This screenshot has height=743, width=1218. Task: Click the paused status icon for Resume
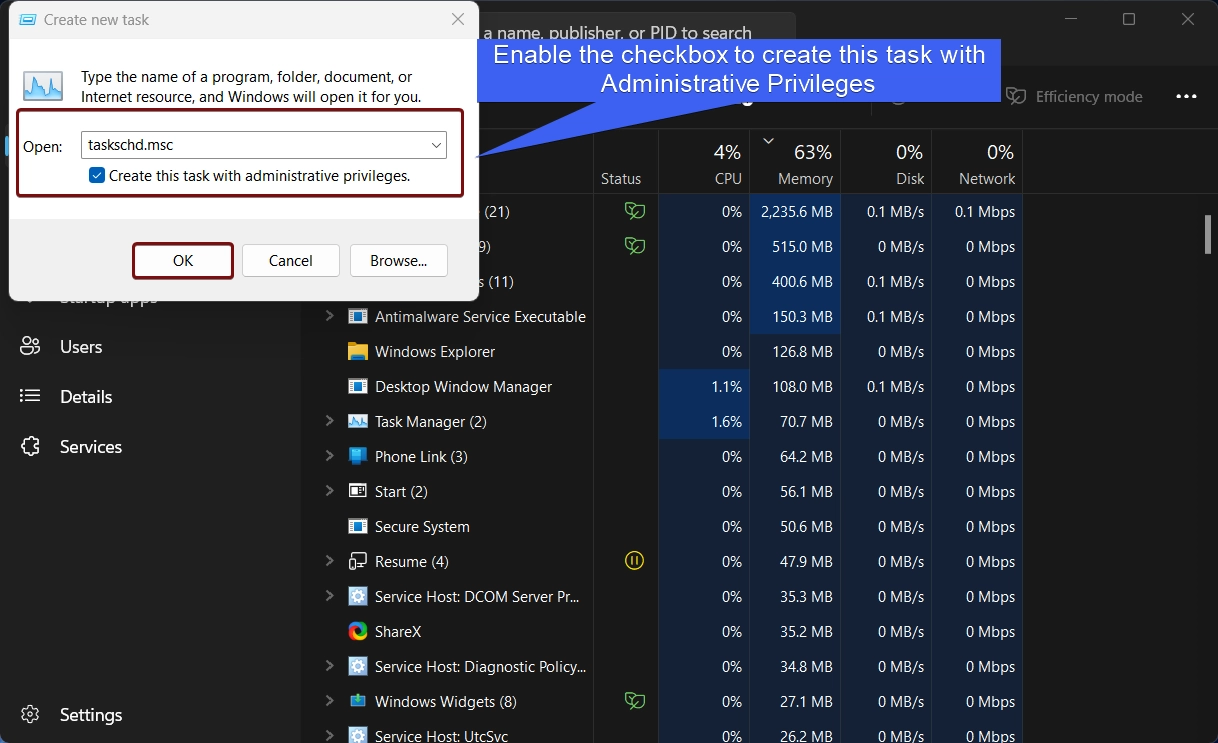point(634,561)
